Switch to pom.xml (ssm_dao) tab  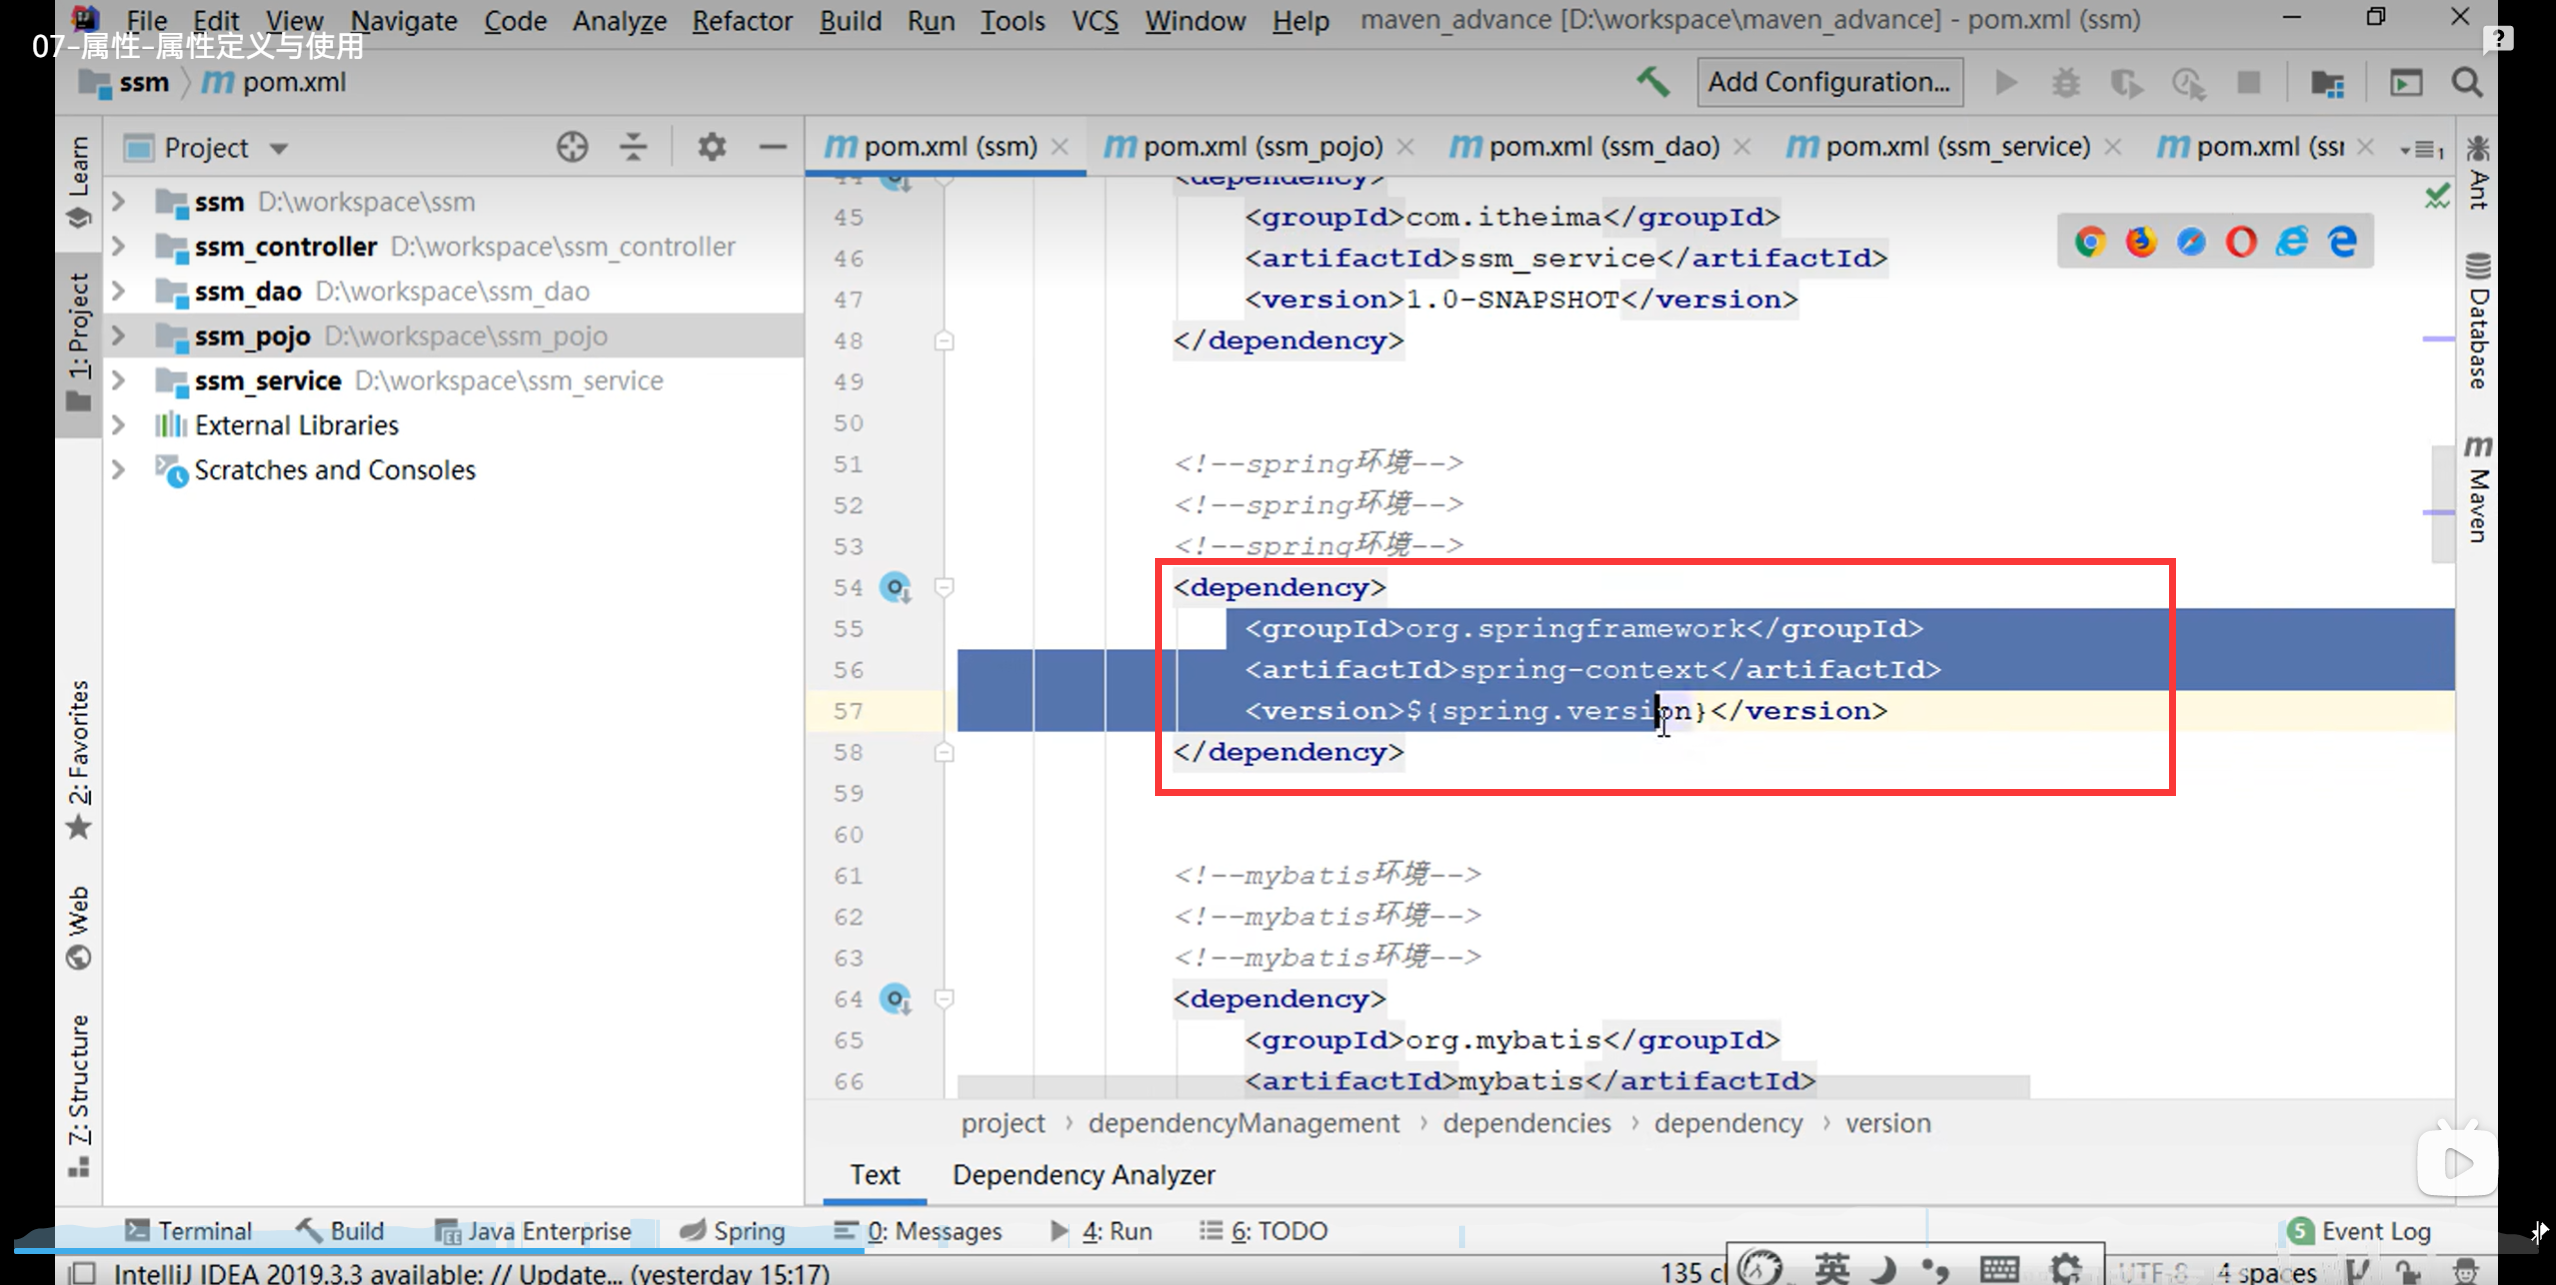[1602, 147]
